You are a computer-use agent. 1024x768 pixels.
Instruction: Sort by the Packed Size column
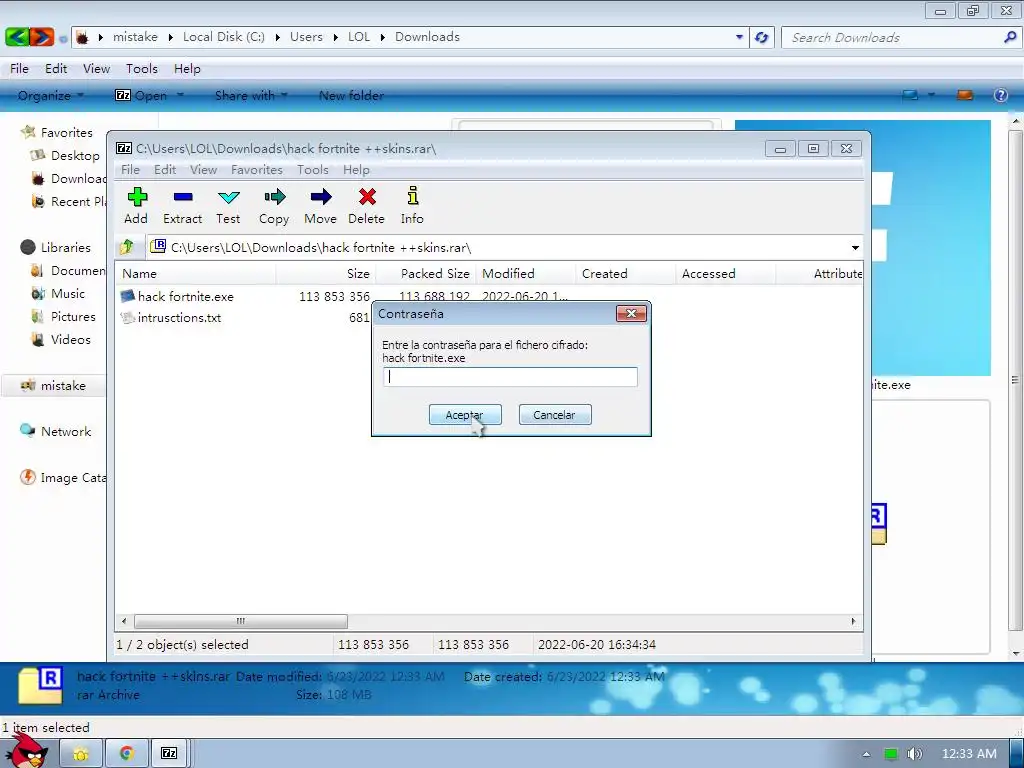coord(426,274)
